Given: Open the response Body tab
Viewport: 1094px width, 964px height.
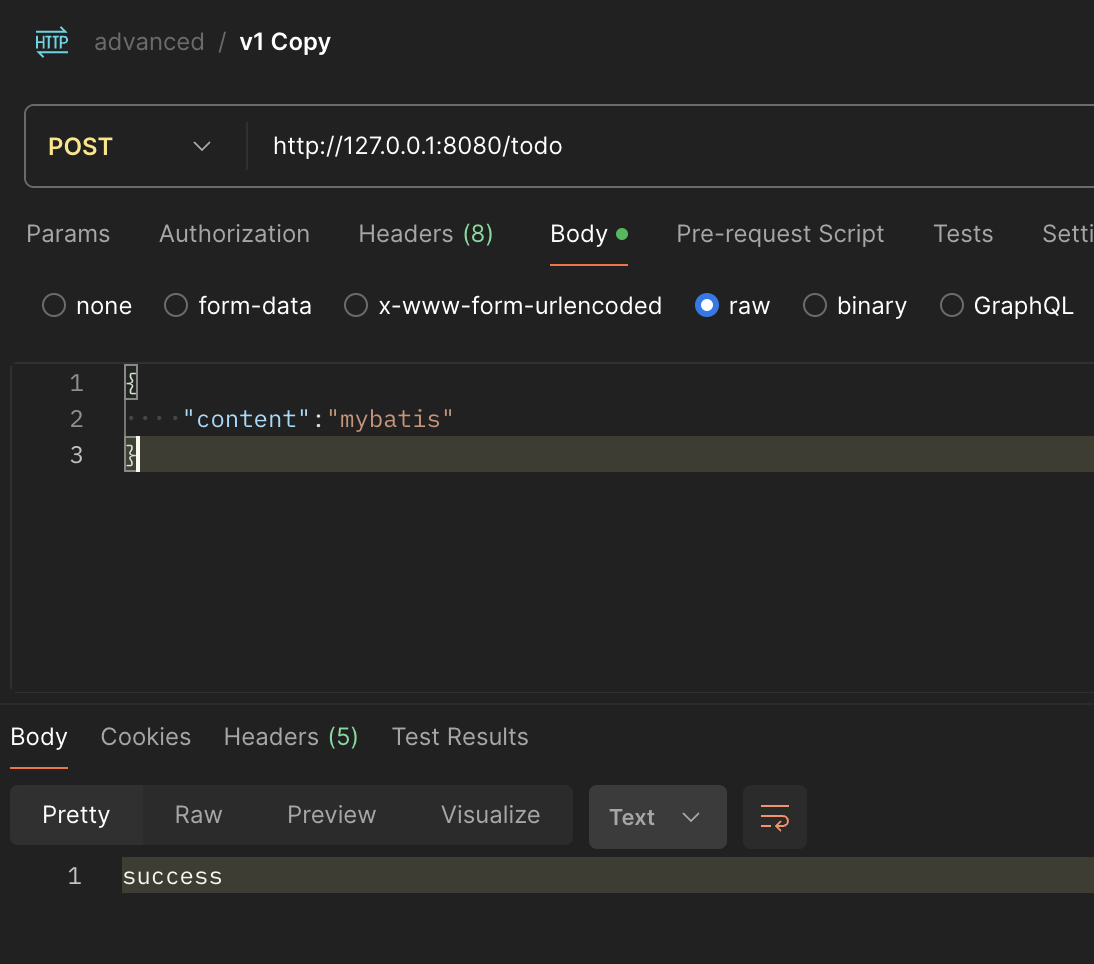Looking at the screenshot, I should [x=39, y=737].
